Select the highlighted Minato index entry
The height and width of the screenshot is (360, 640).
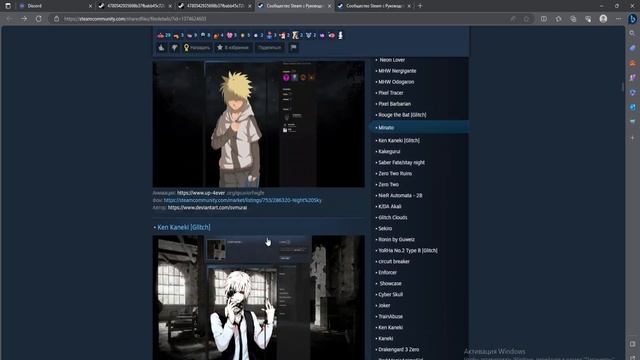419,127
